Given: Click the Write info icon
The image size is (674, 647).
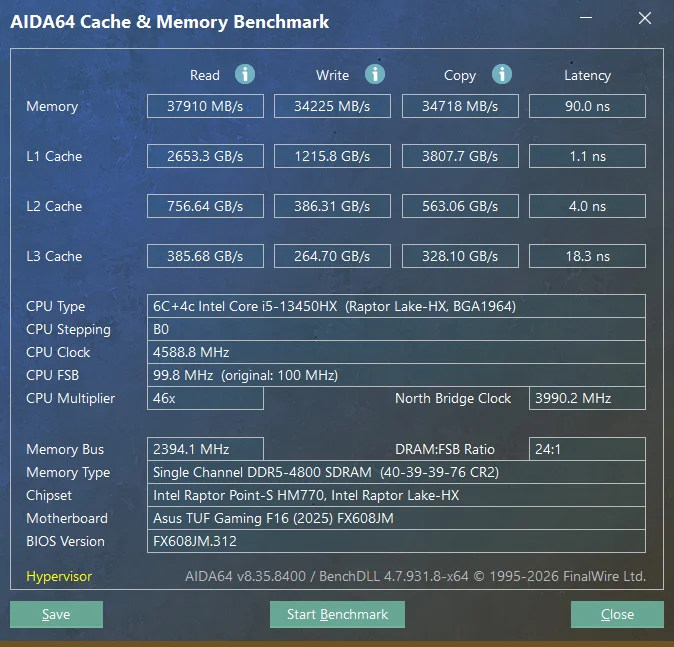Looking at the screenshot, I should (375, 74).
